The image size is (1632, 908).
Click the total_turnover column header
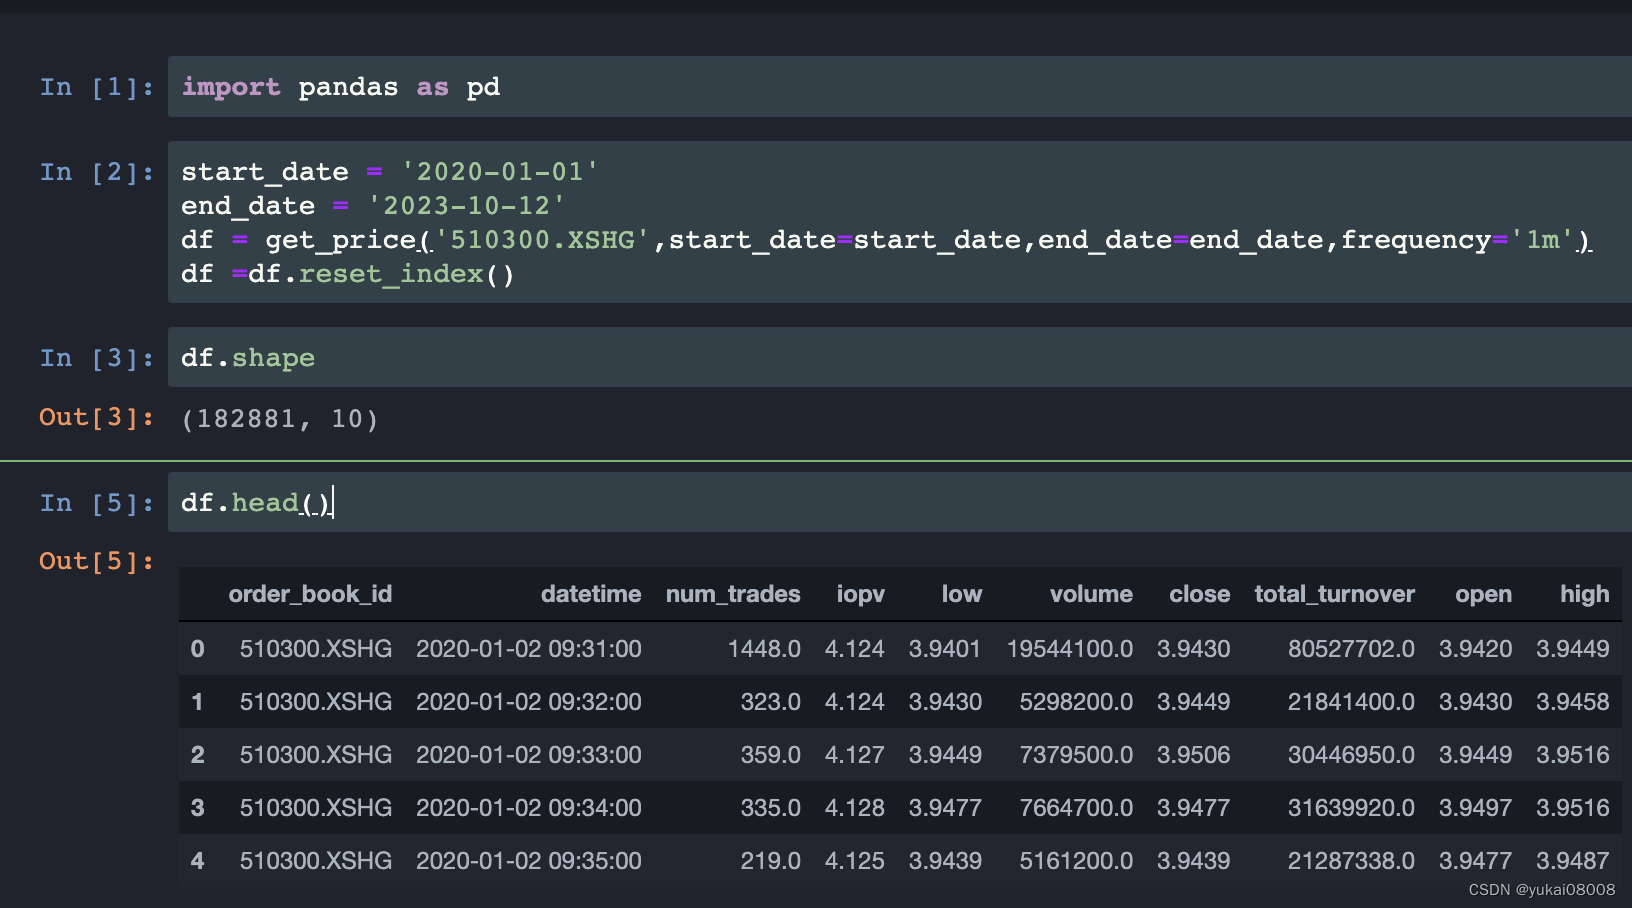(1335, 594)
